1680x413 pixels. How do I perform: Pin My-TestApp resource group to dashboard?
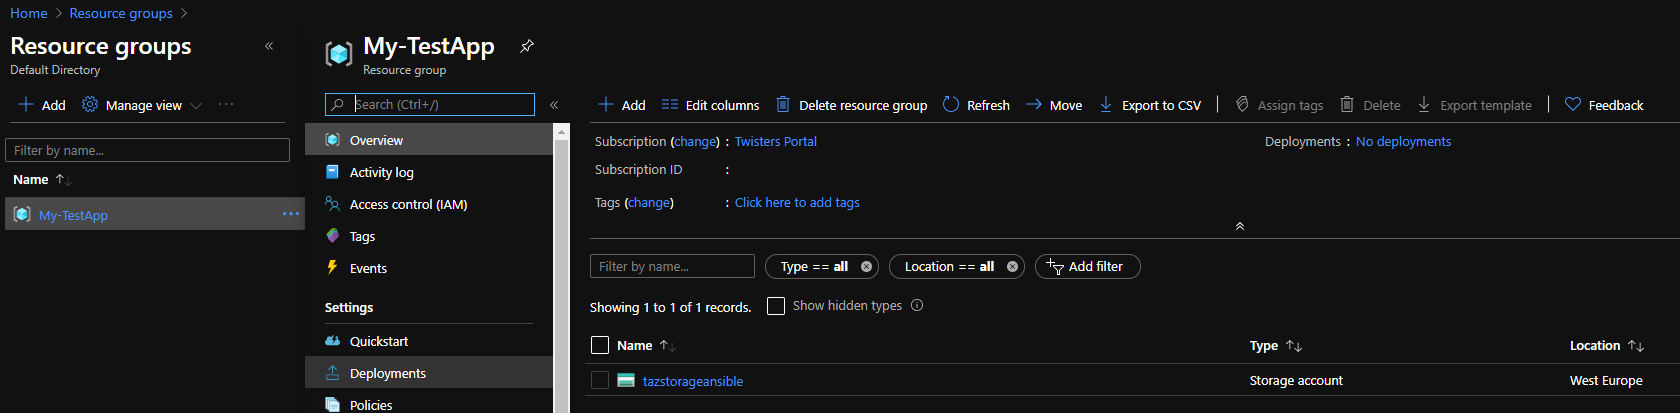(527, 46)
